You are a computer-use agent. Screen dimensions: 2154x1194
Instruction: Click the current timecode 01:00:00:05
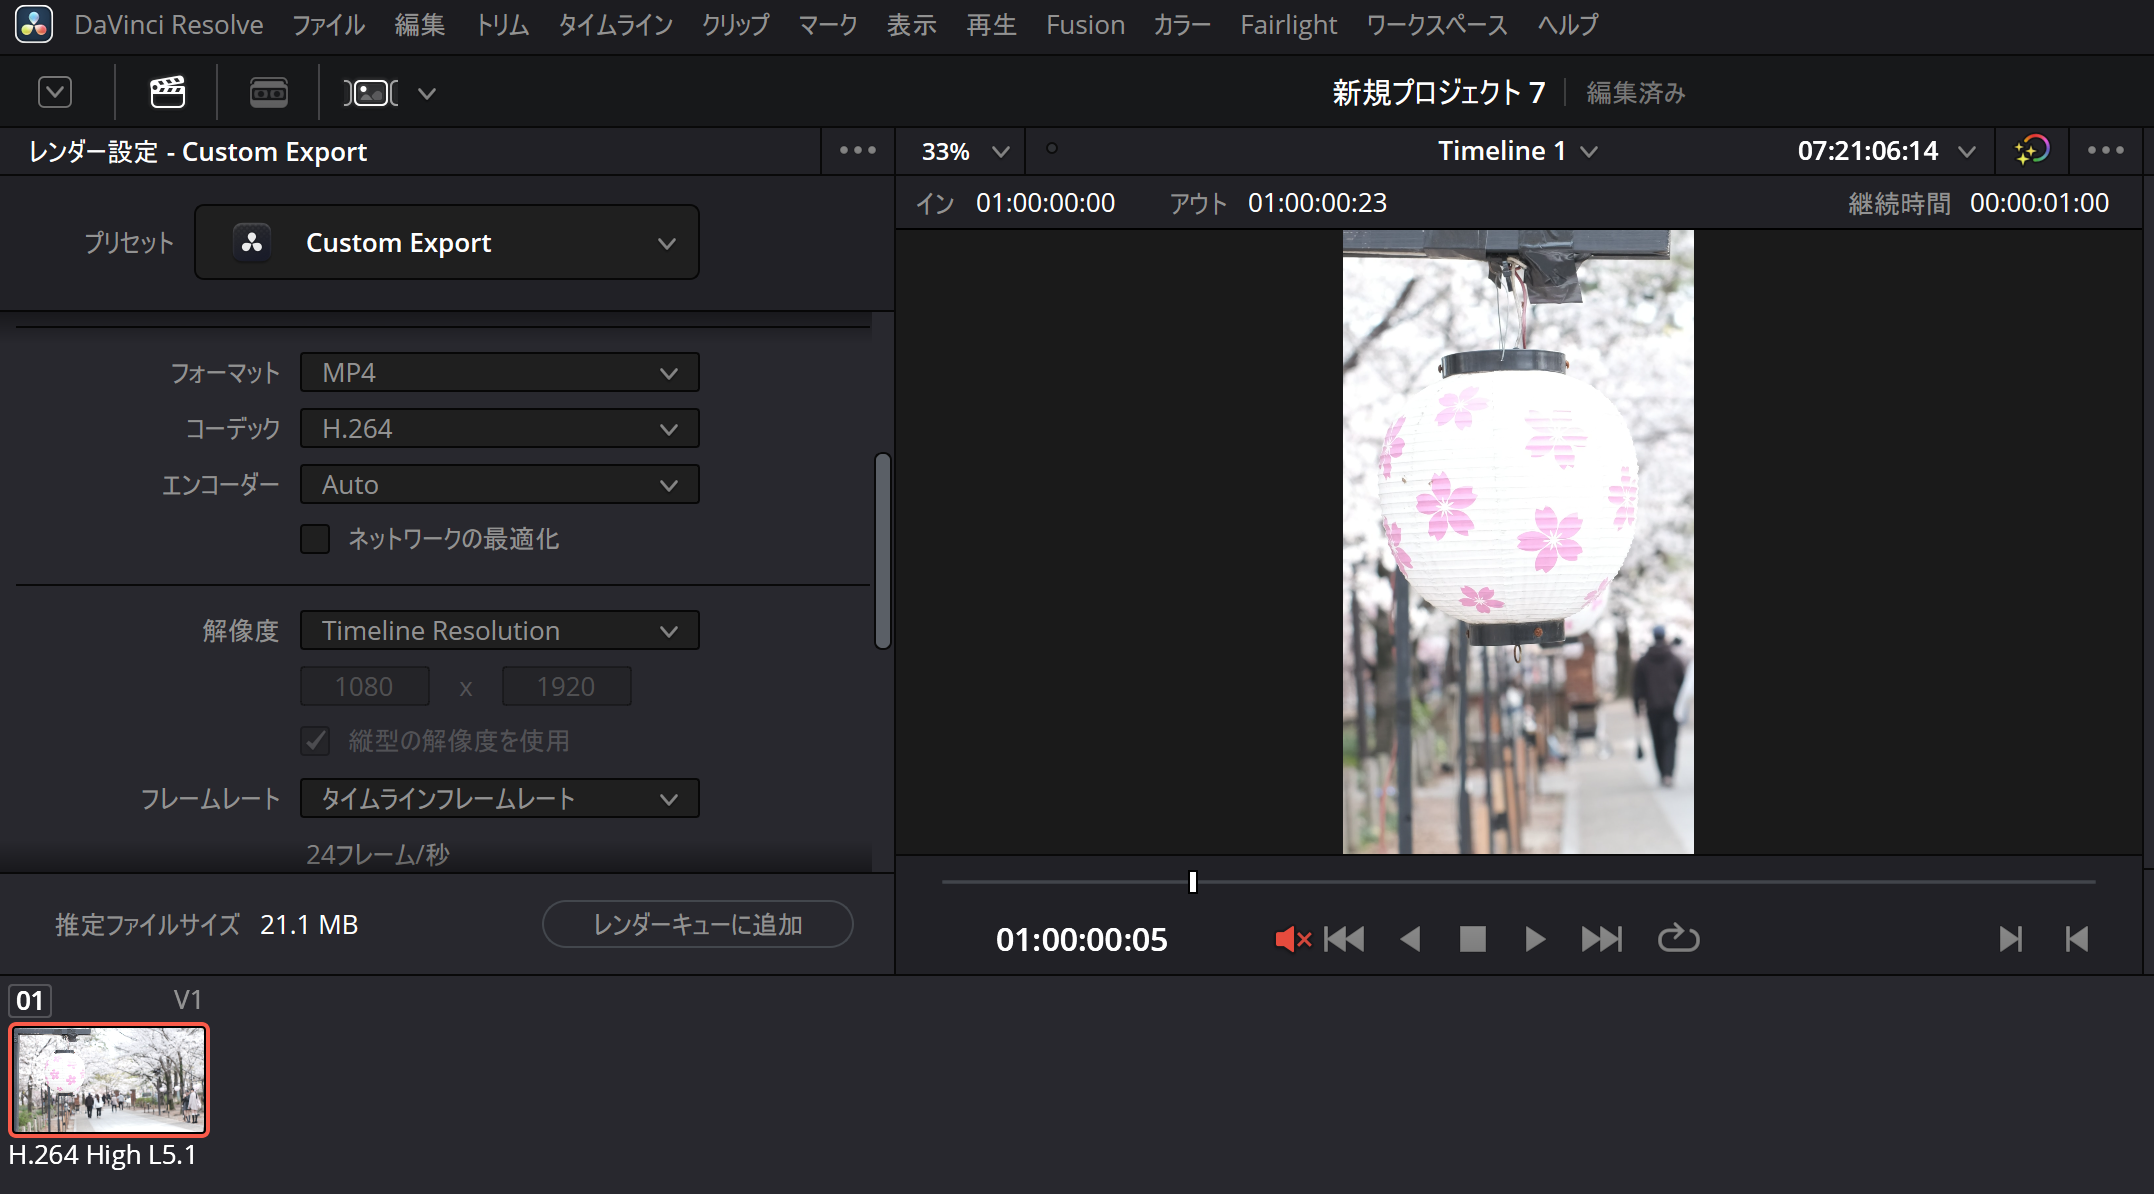coord(1081,940)
